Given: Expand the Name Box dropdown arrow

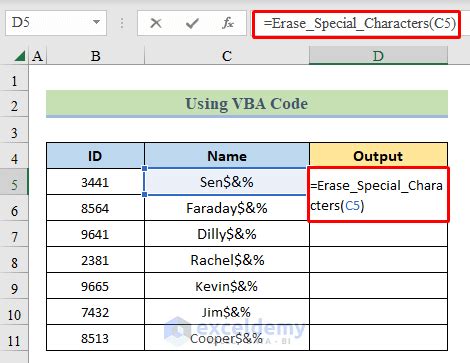Looking at the screenshot, I should click(x=96, y=22).
